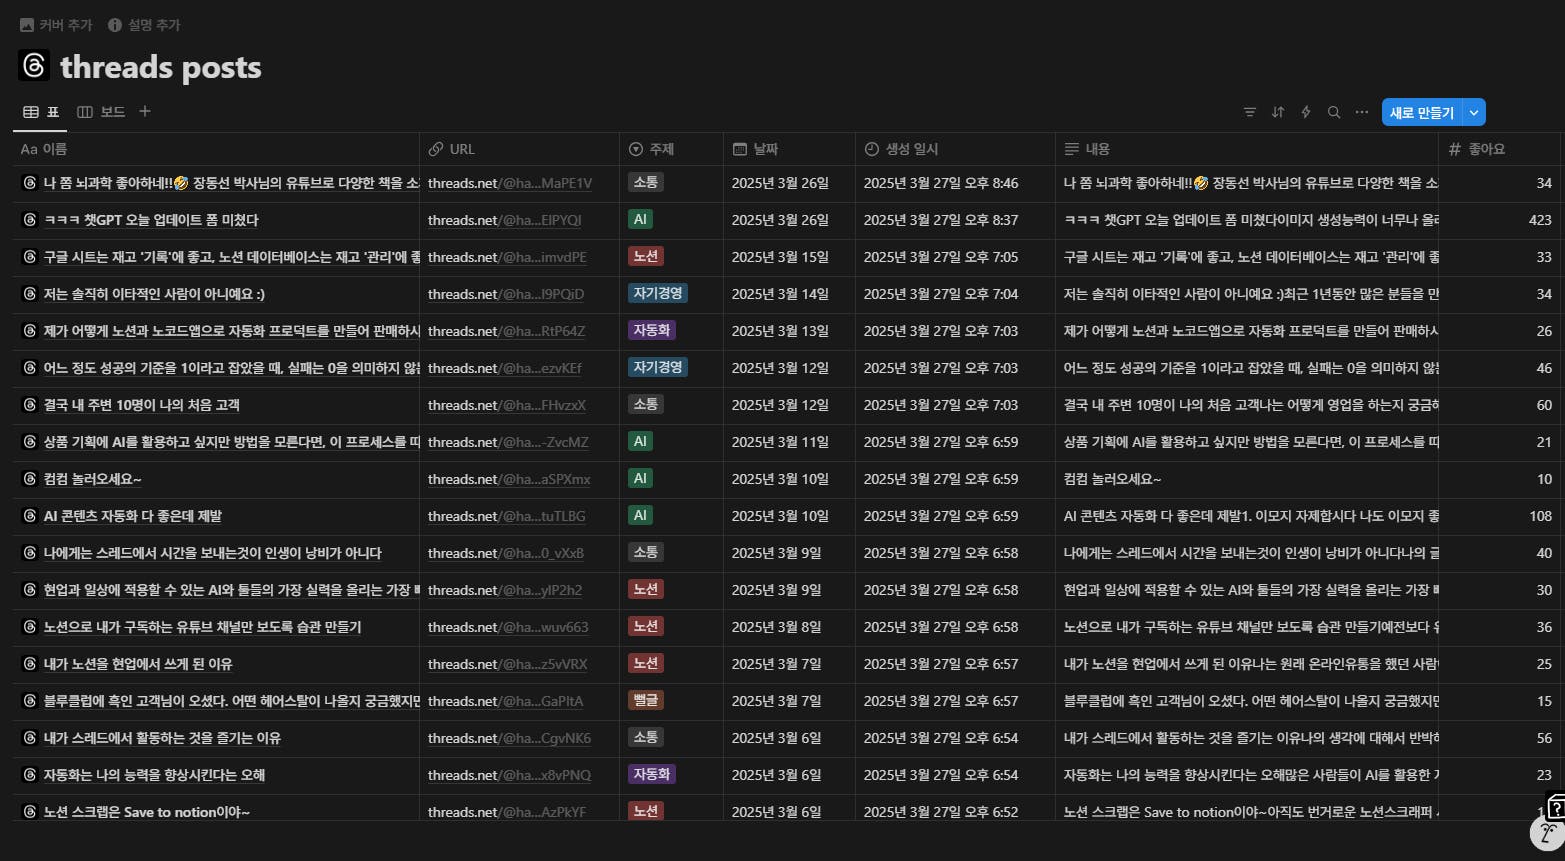This screenshot has height=861, width=1565.
Task: Click the 커버 추가 button
Action: pyautogui.click(x=56, y=25)
